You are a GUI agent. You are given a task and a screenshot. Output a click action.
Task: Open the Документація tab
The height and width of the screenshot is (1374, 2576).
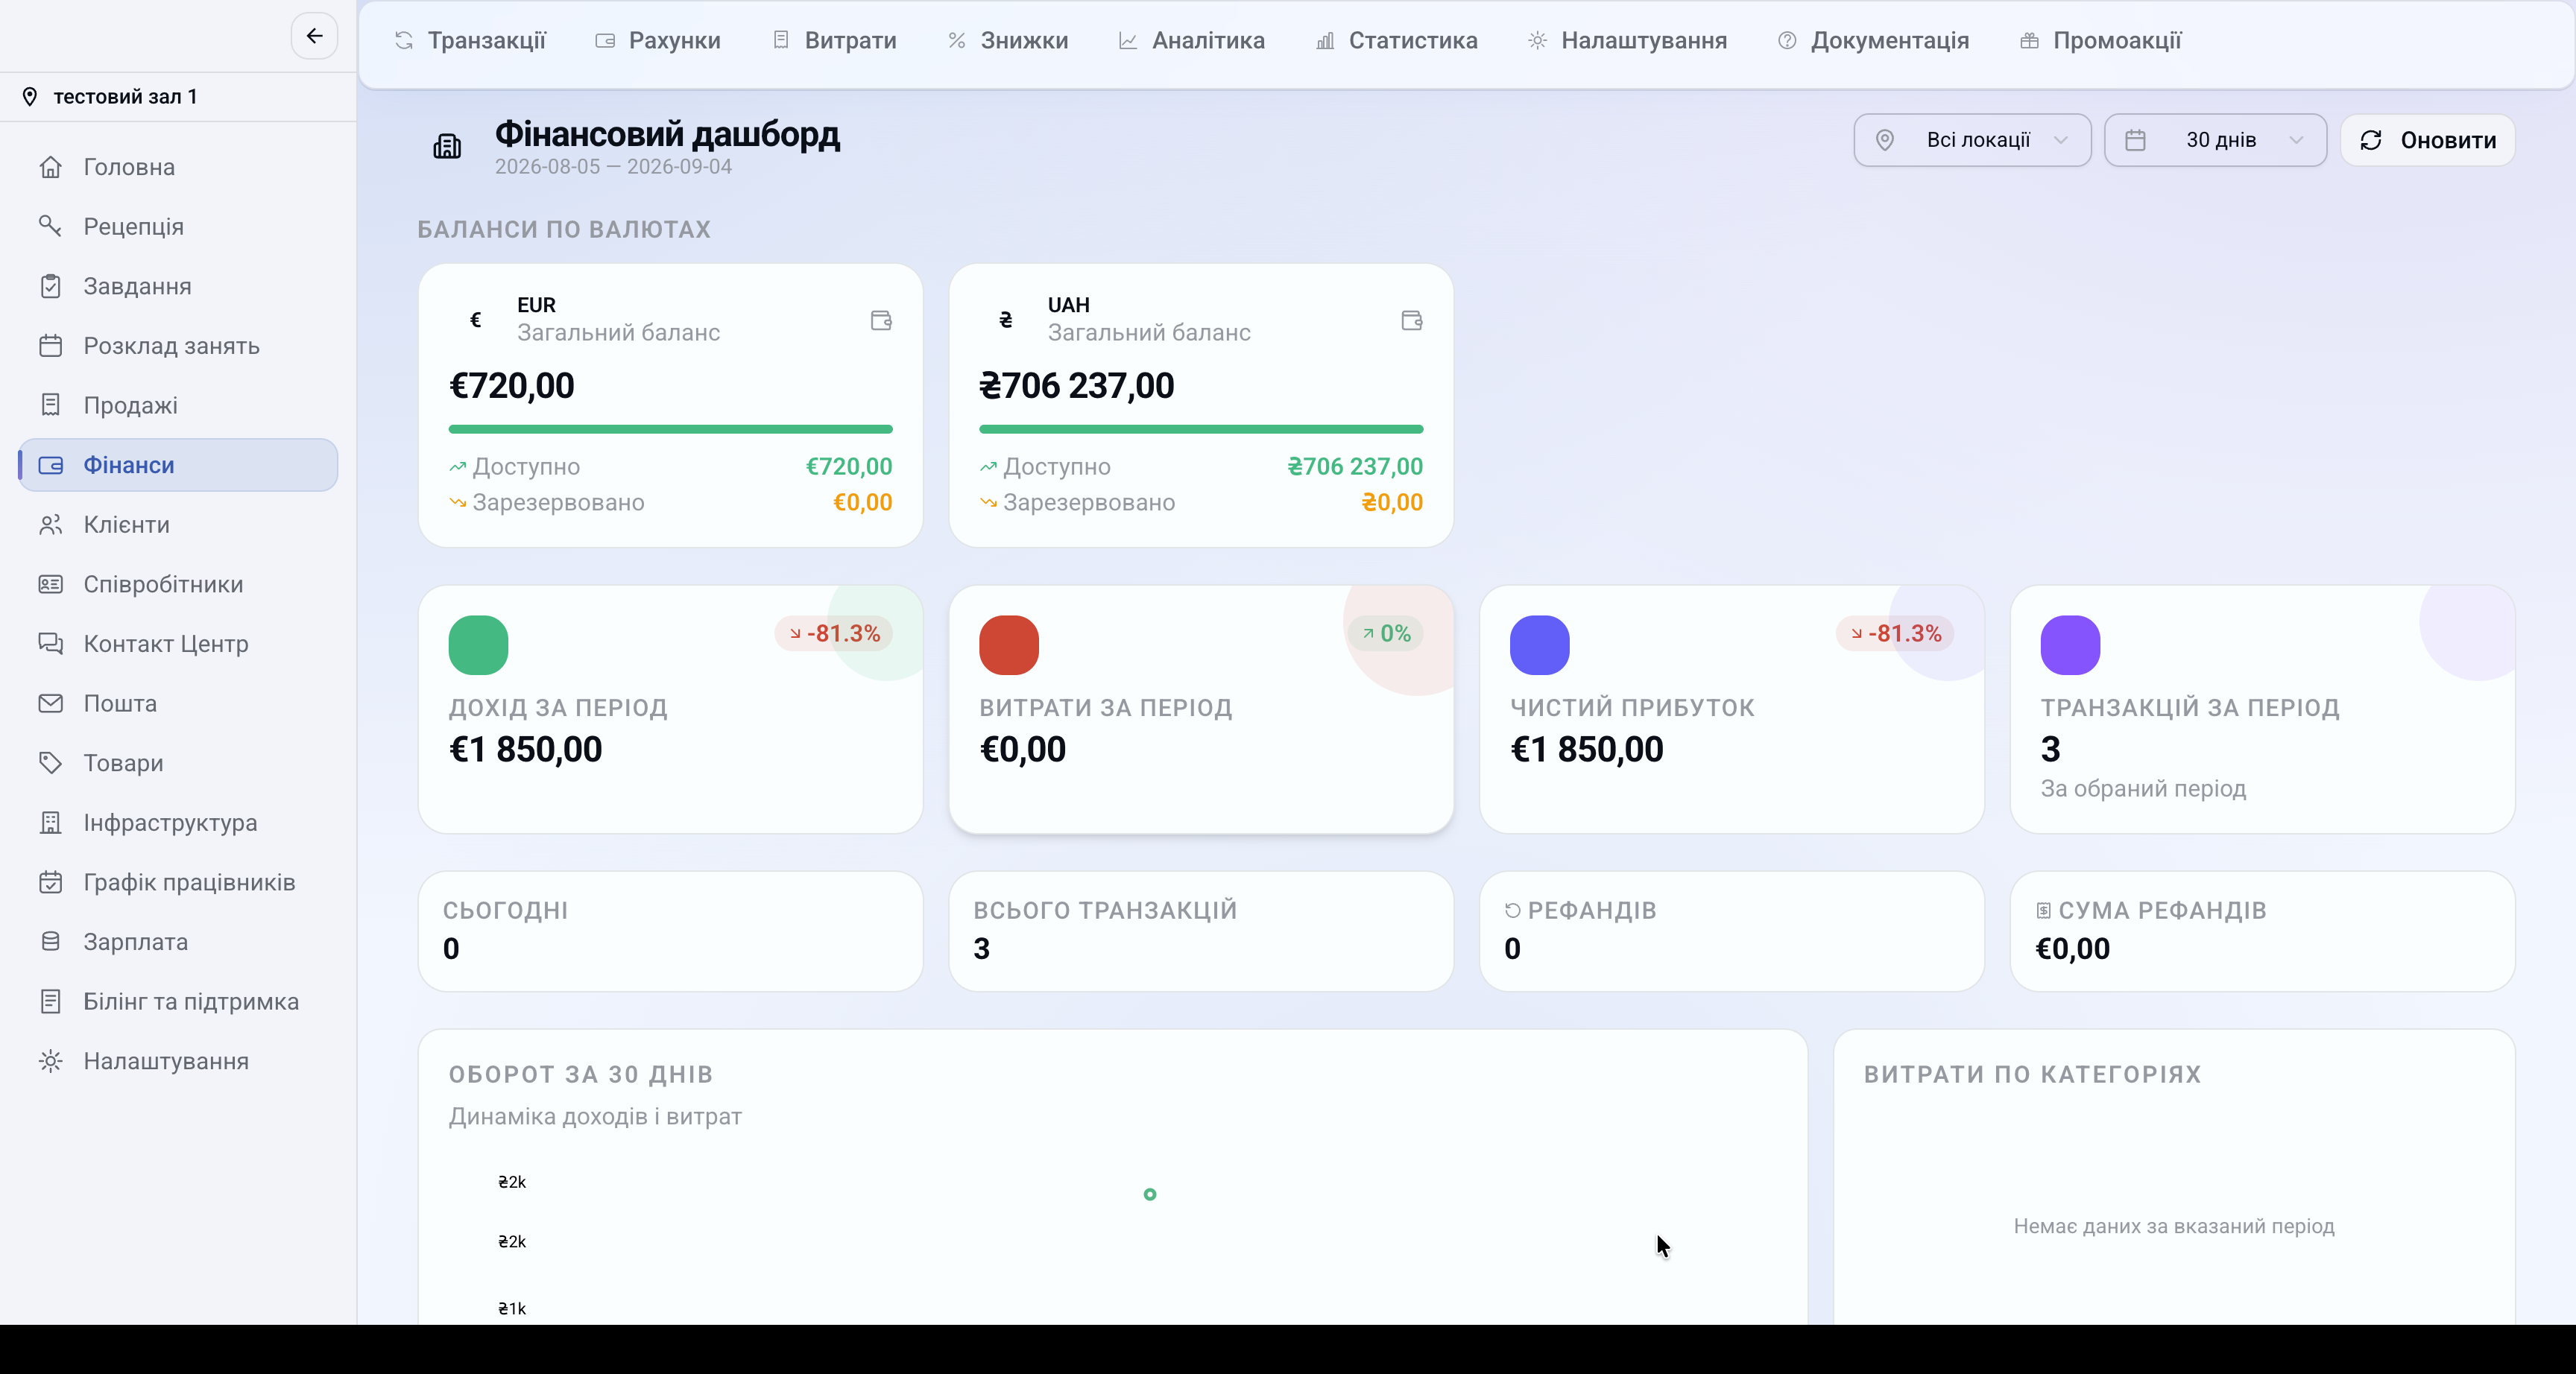coord(1874,41)
